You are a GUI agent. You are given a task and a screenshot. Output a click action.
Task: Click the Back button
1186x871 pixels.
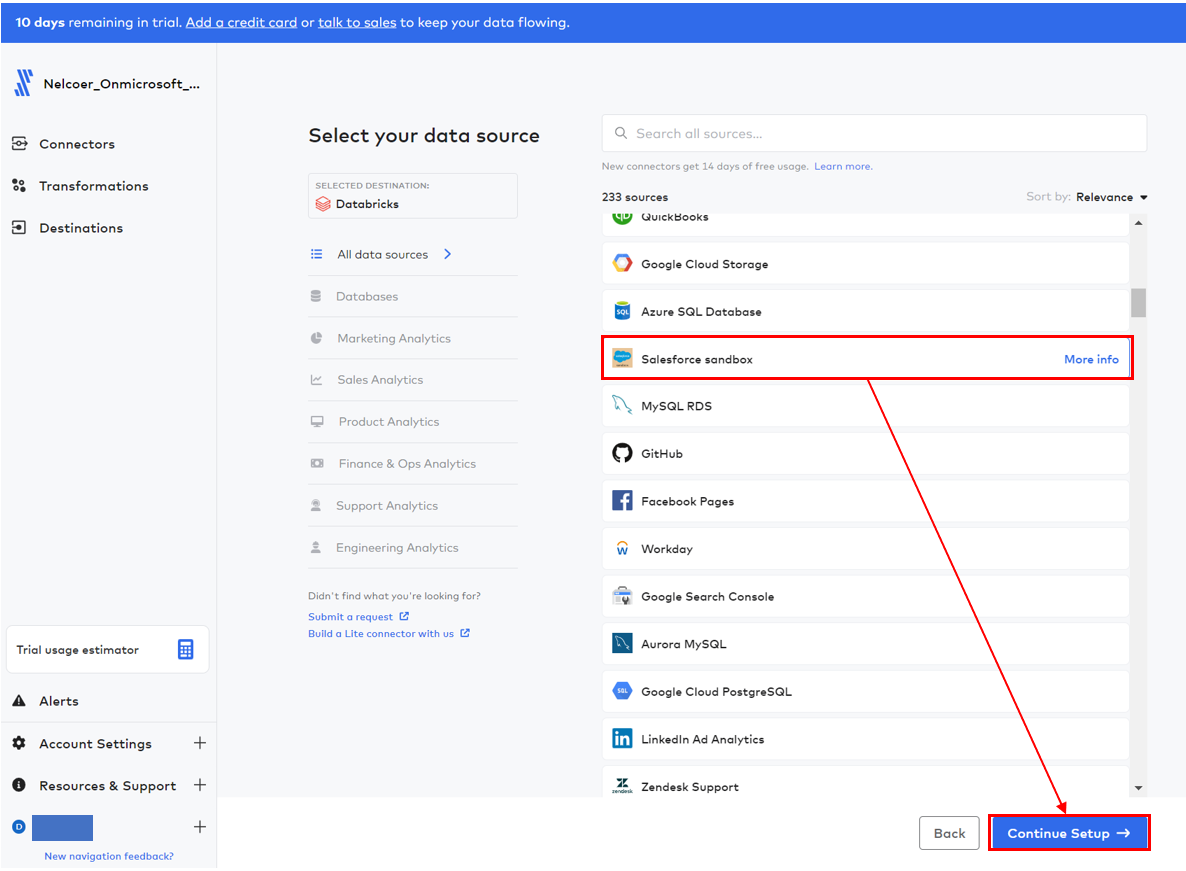(949, 833)
